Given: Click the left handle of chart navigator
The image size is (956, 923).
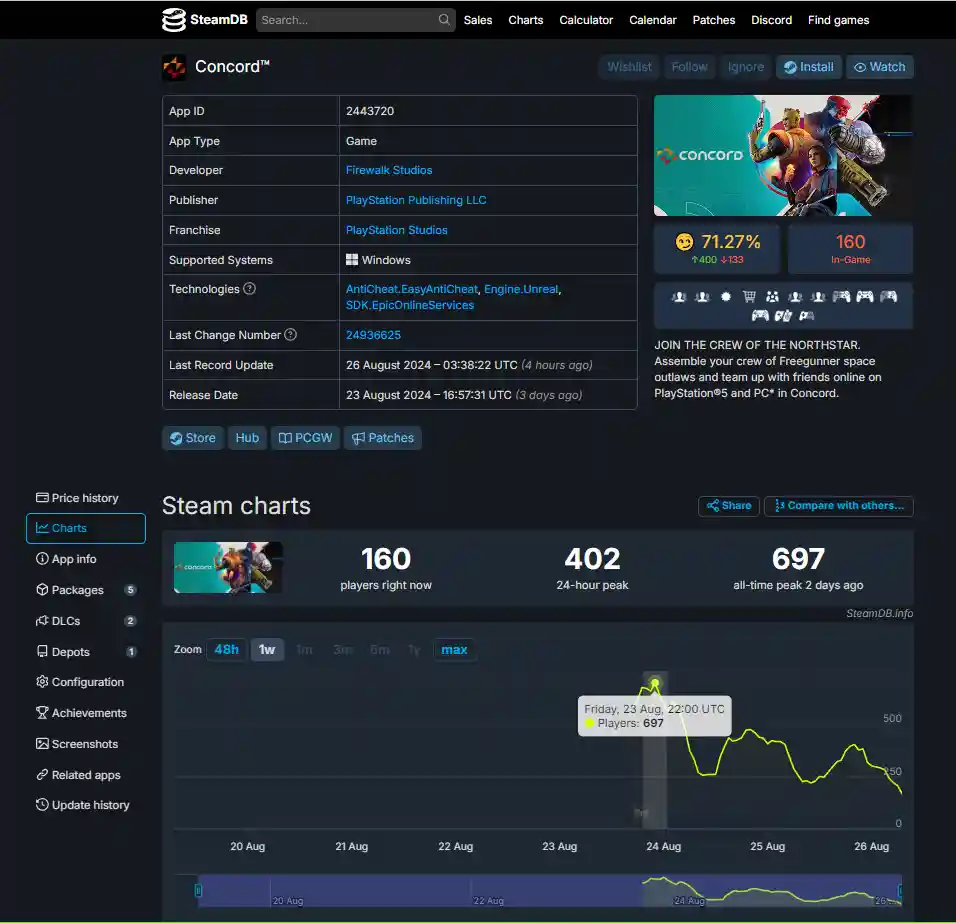Looking at the screenshot, I should (198, 891).
